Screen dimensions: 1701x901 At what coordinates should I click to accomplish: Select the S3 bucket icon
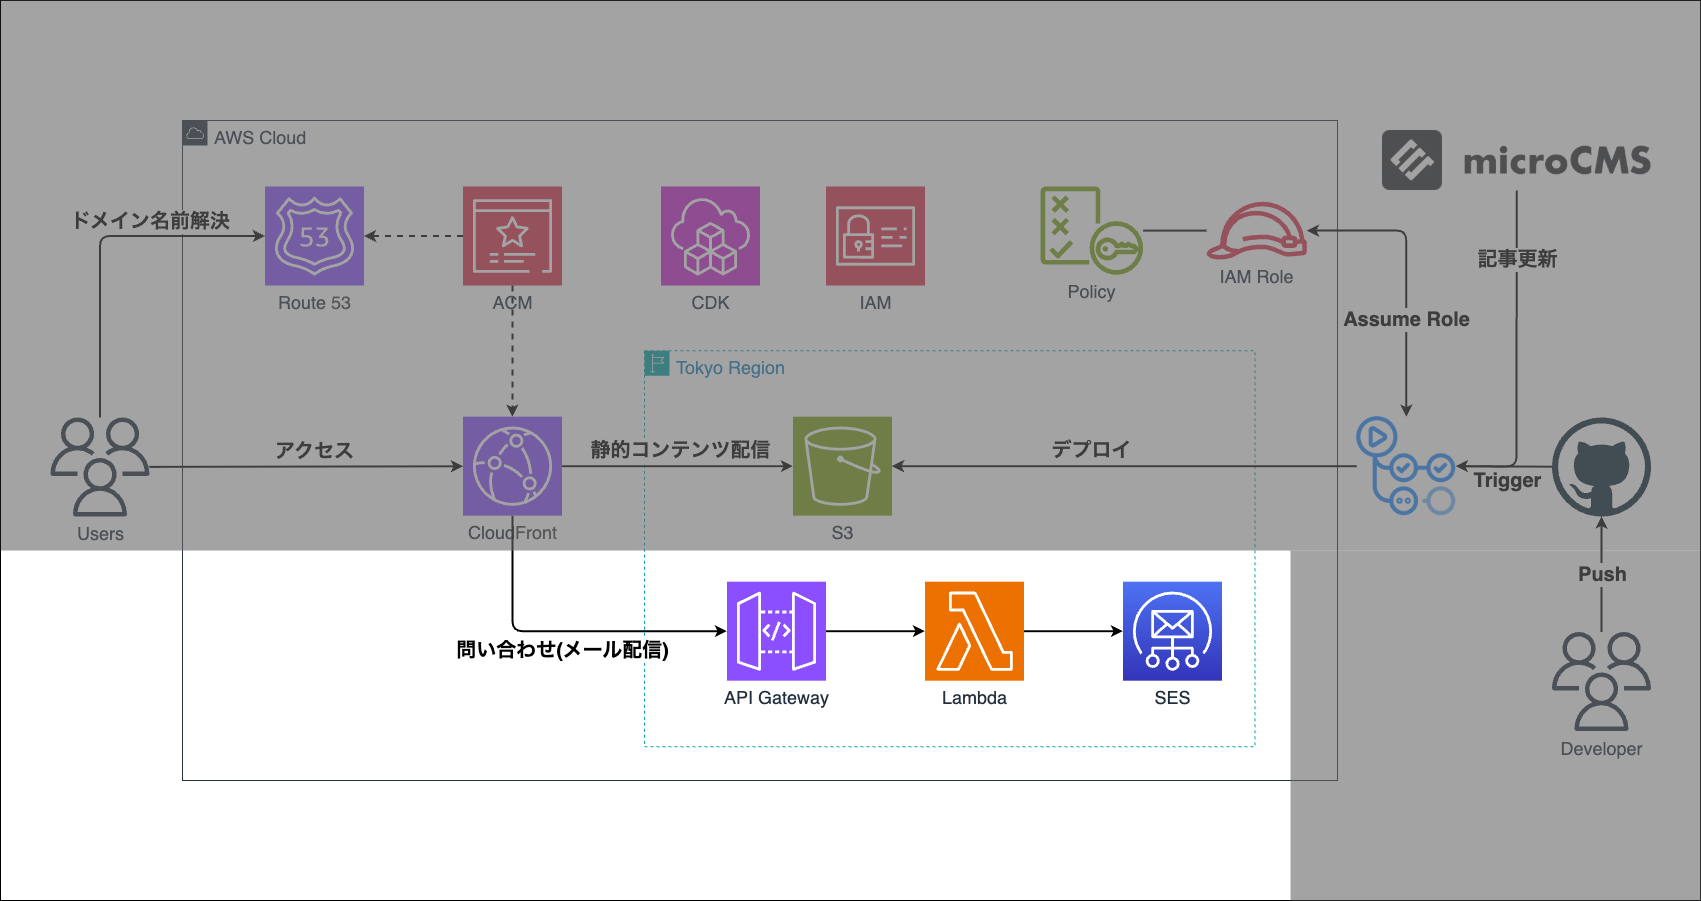[842, 466]
